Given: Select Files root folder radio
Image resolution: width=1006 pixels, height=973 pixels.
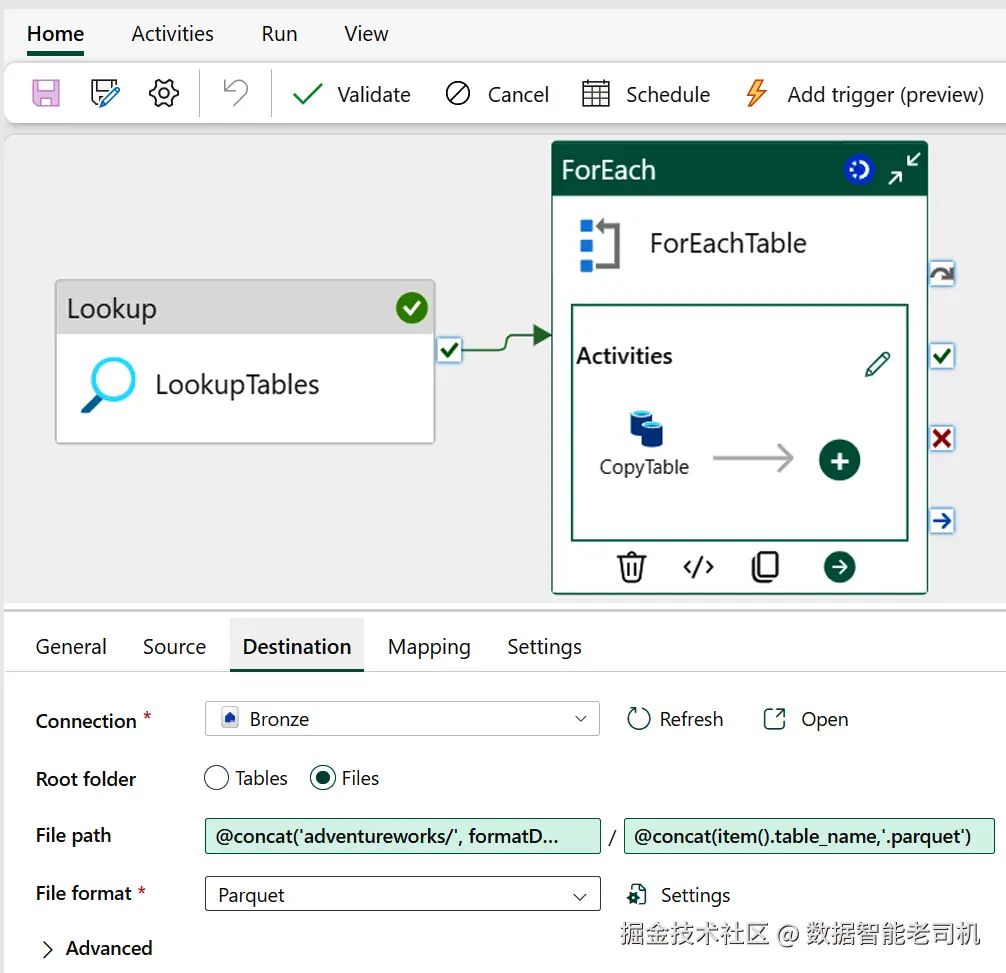Looking at the screenshot, I should 323,778.
